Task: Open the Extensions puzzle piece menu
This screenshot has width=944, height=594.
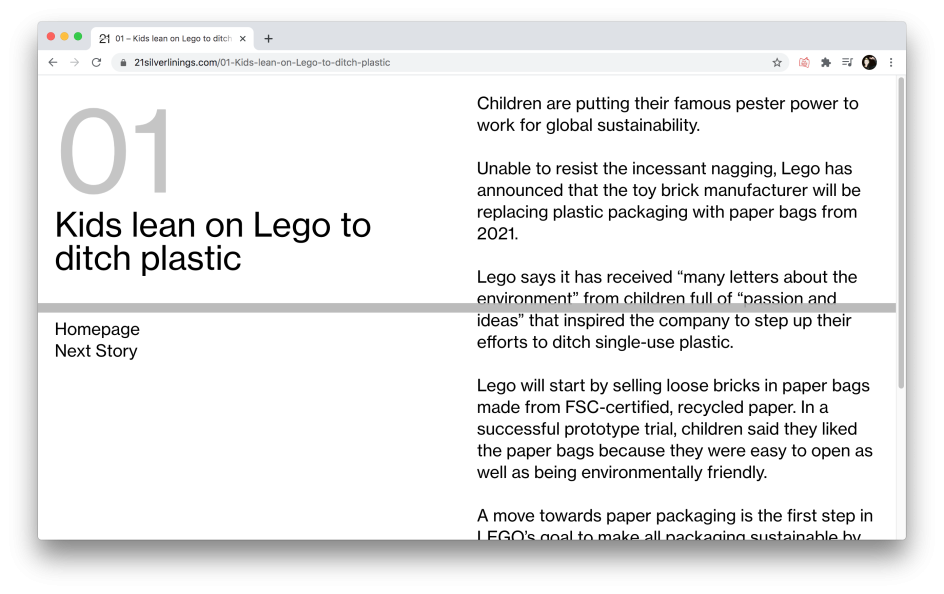Action: [x=826, y=62]
